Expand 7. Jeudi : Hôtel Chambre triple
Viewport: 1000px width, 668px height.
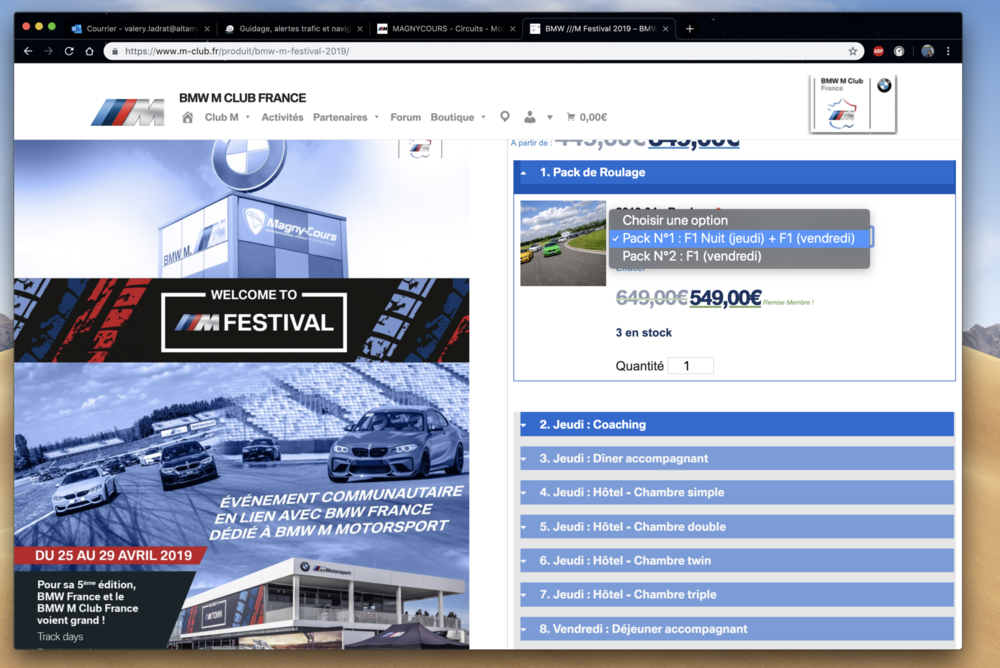[x=737, y=595]
